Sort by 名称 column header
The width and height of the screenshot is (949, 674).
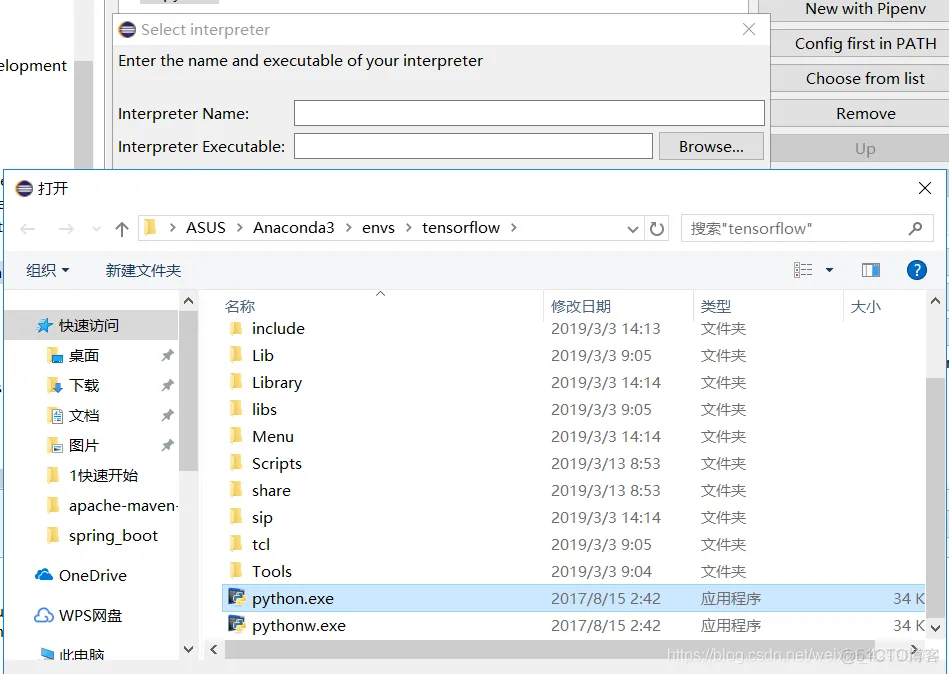(240, 307)
